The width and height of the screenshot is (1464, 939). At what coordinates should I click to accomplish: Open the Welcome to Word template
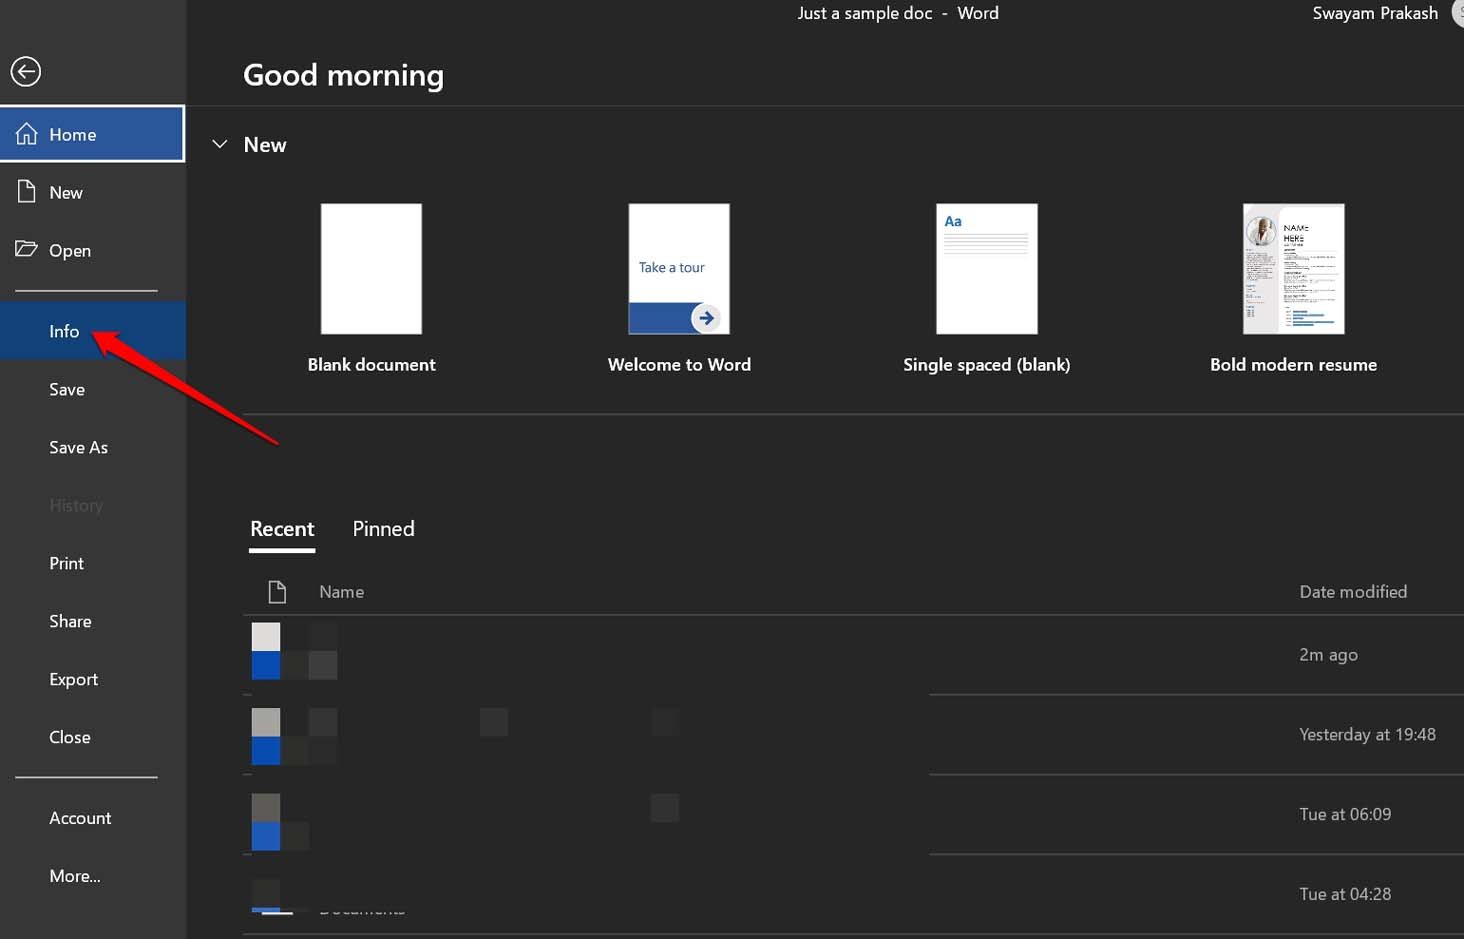[x=679, y=289]
